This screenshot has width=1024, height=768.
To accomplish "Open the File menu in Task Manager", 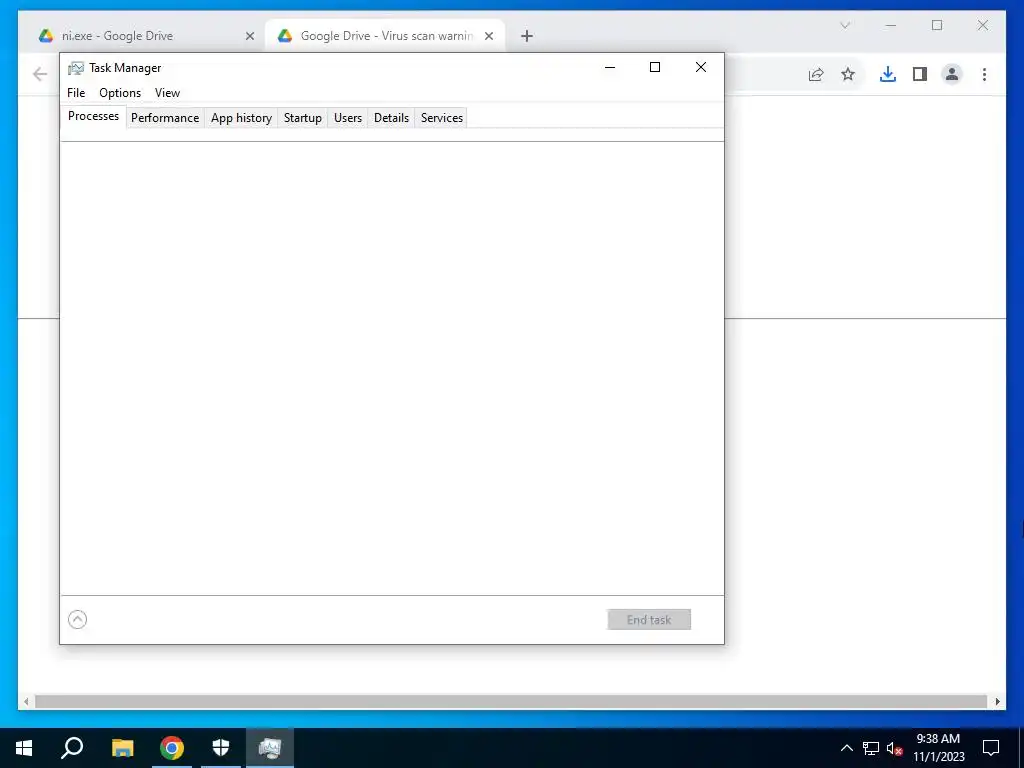I will point(76,93).
